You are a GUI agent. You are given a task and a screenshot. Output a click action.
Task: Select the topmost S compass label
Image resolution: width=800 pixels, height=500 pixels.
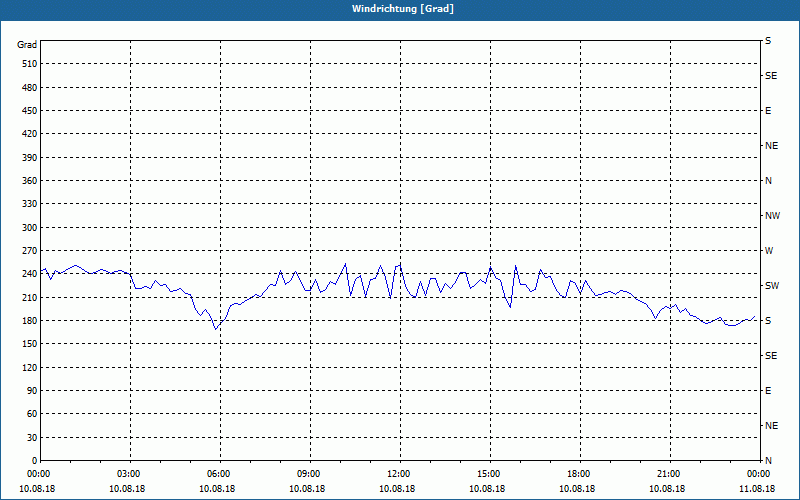pos(768,41)
